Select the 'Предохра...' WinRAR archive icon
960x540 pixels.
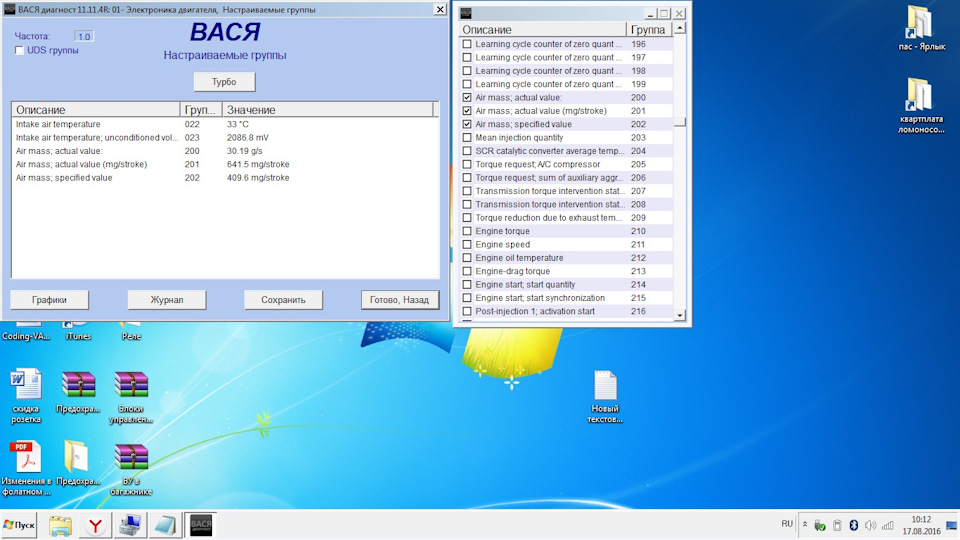[78, 392]
